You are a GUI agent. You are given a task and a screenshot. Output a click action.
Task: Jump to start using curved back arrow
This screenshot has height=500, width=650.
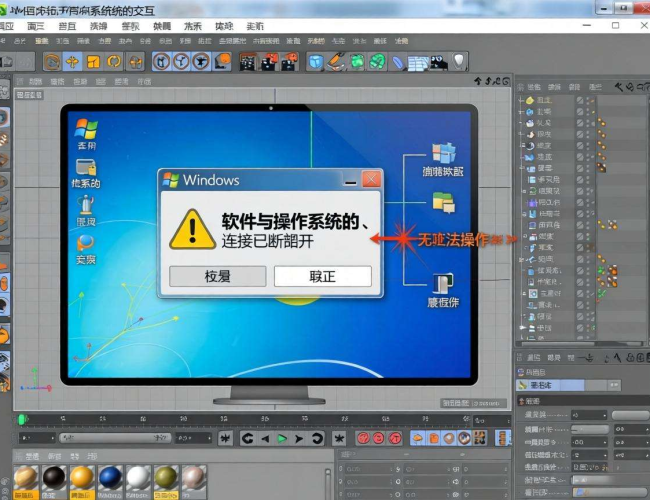point(247,439)
